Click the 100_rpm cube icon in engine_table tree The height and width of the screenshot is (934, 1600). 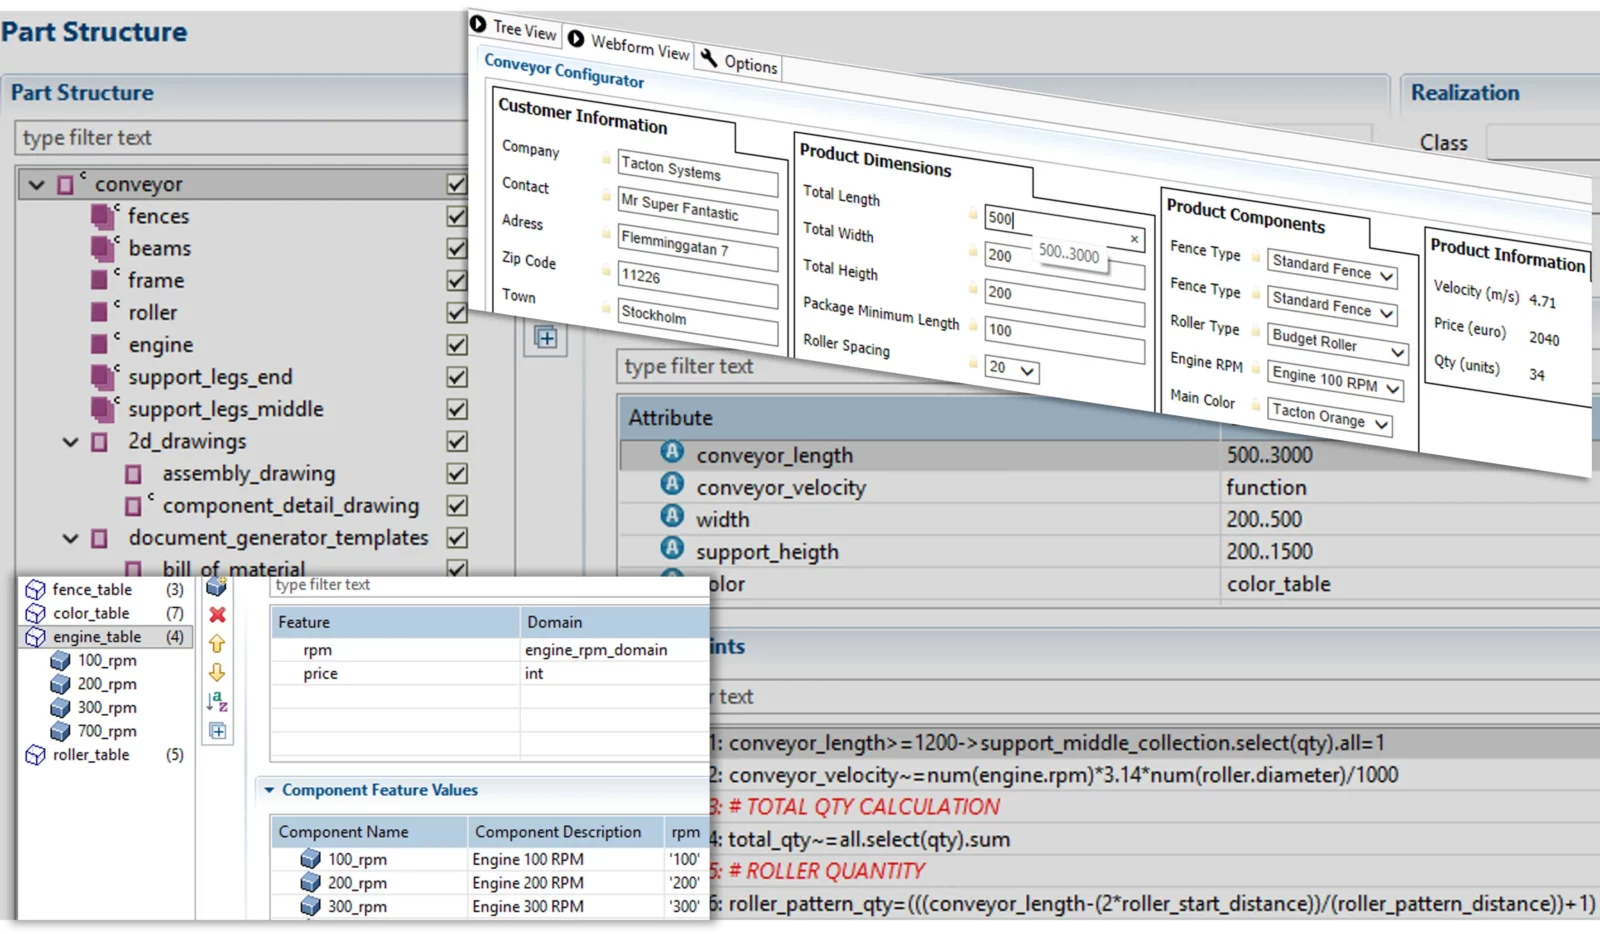tap(60, 661)
